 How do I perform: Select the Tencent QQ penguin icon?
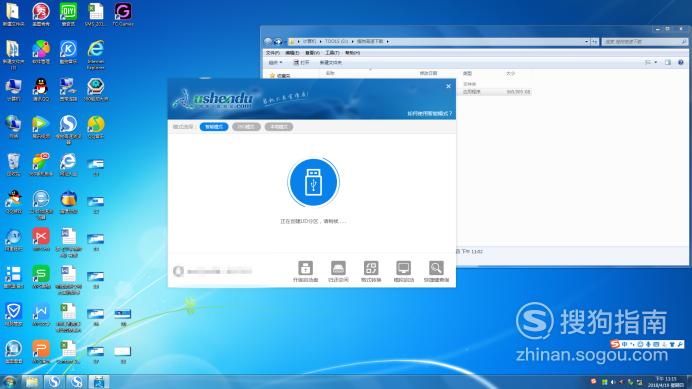coord(41,90)
